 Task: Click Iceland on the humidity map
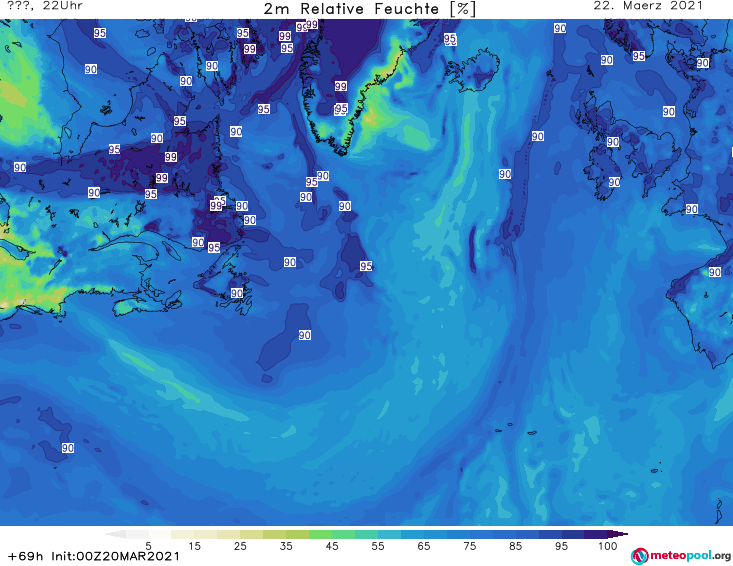click(x=472, y=72)
